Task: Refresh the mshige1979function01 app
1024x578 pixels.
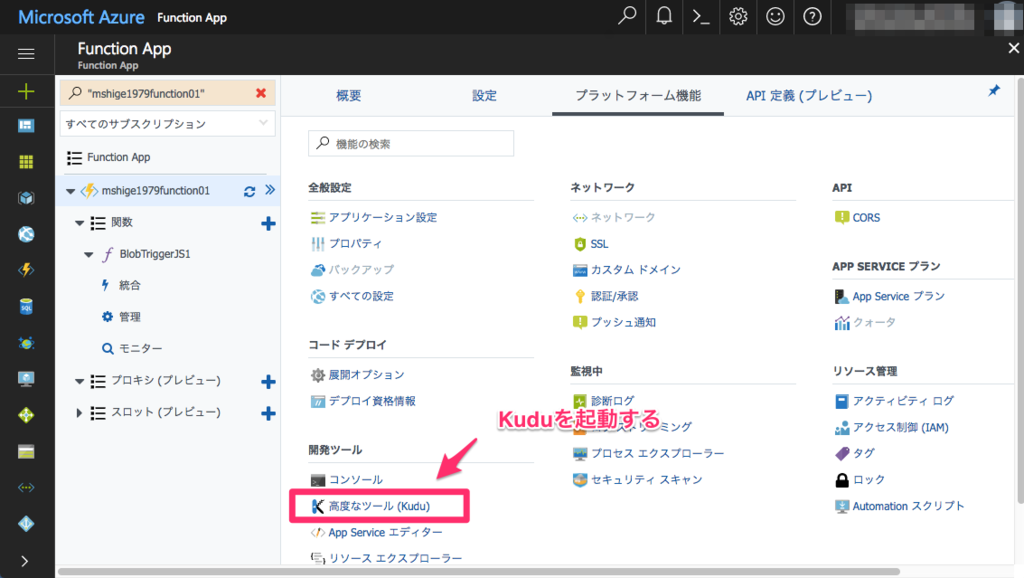Action: [x=249, y=191]
